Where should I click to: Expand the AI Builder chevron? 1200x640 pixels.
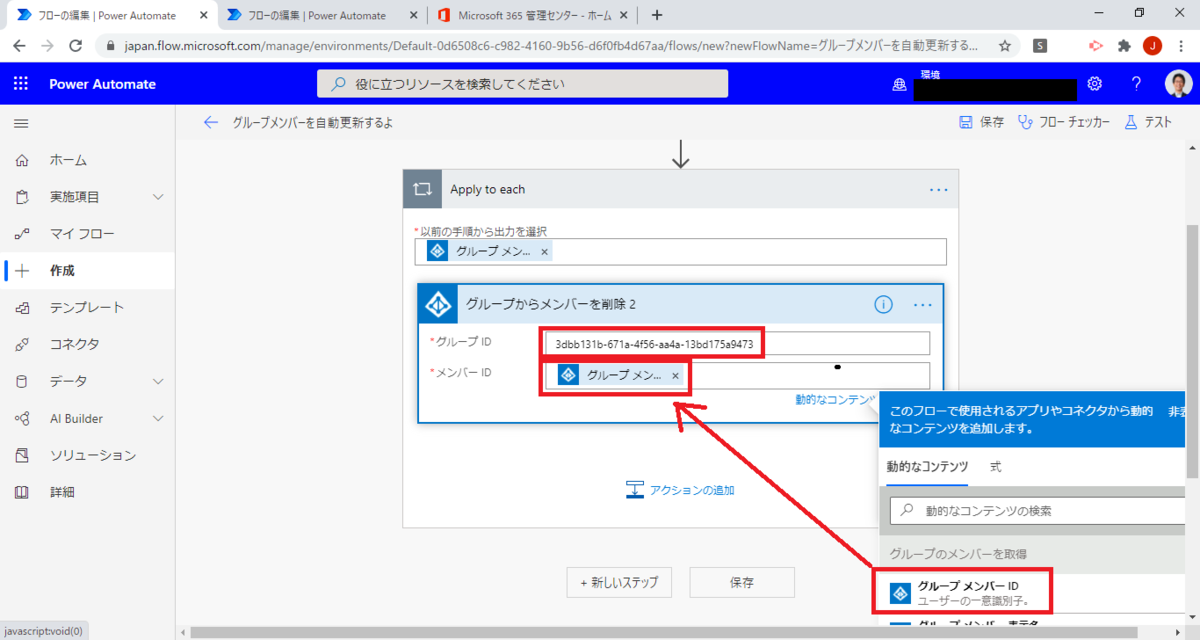click(158, 418)
